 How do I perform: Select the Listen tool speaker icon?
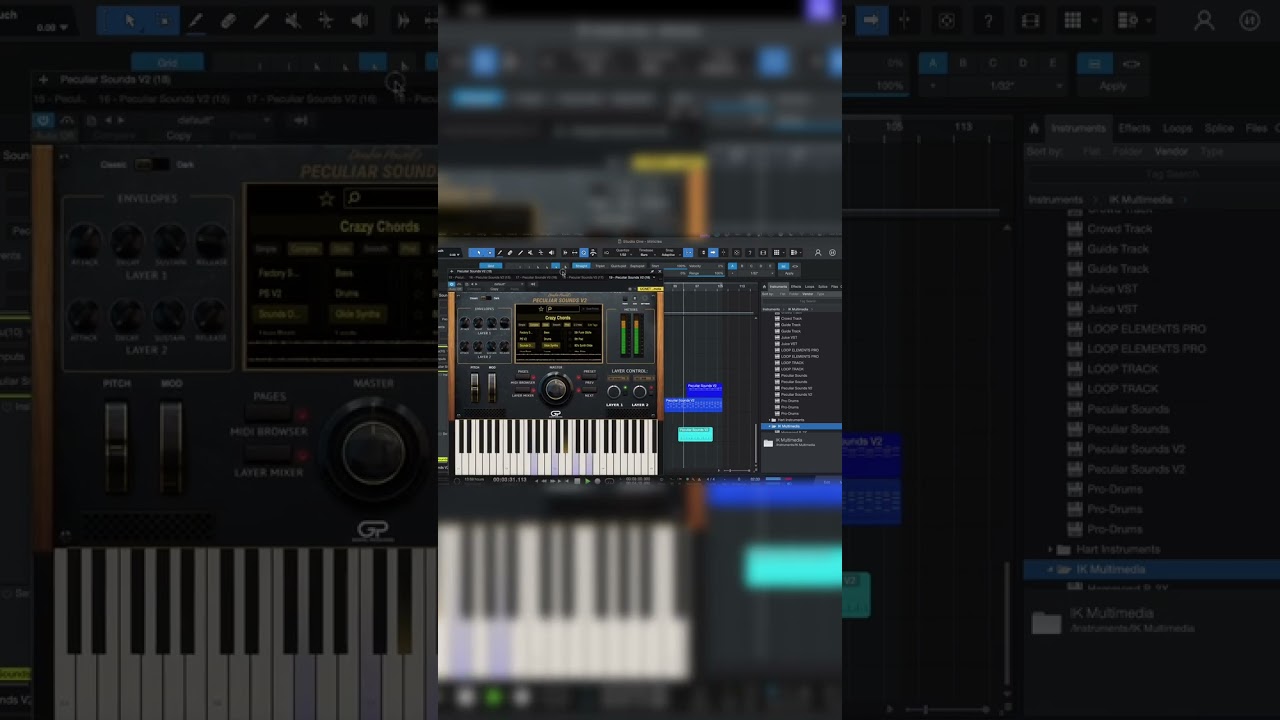coord(551,252)
